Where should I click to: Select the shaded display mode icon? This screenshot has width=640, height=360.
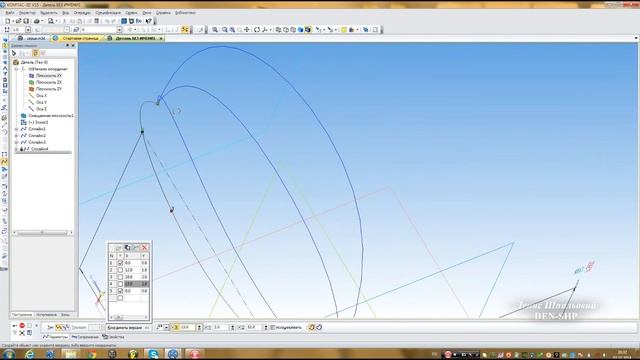point(301,29)
